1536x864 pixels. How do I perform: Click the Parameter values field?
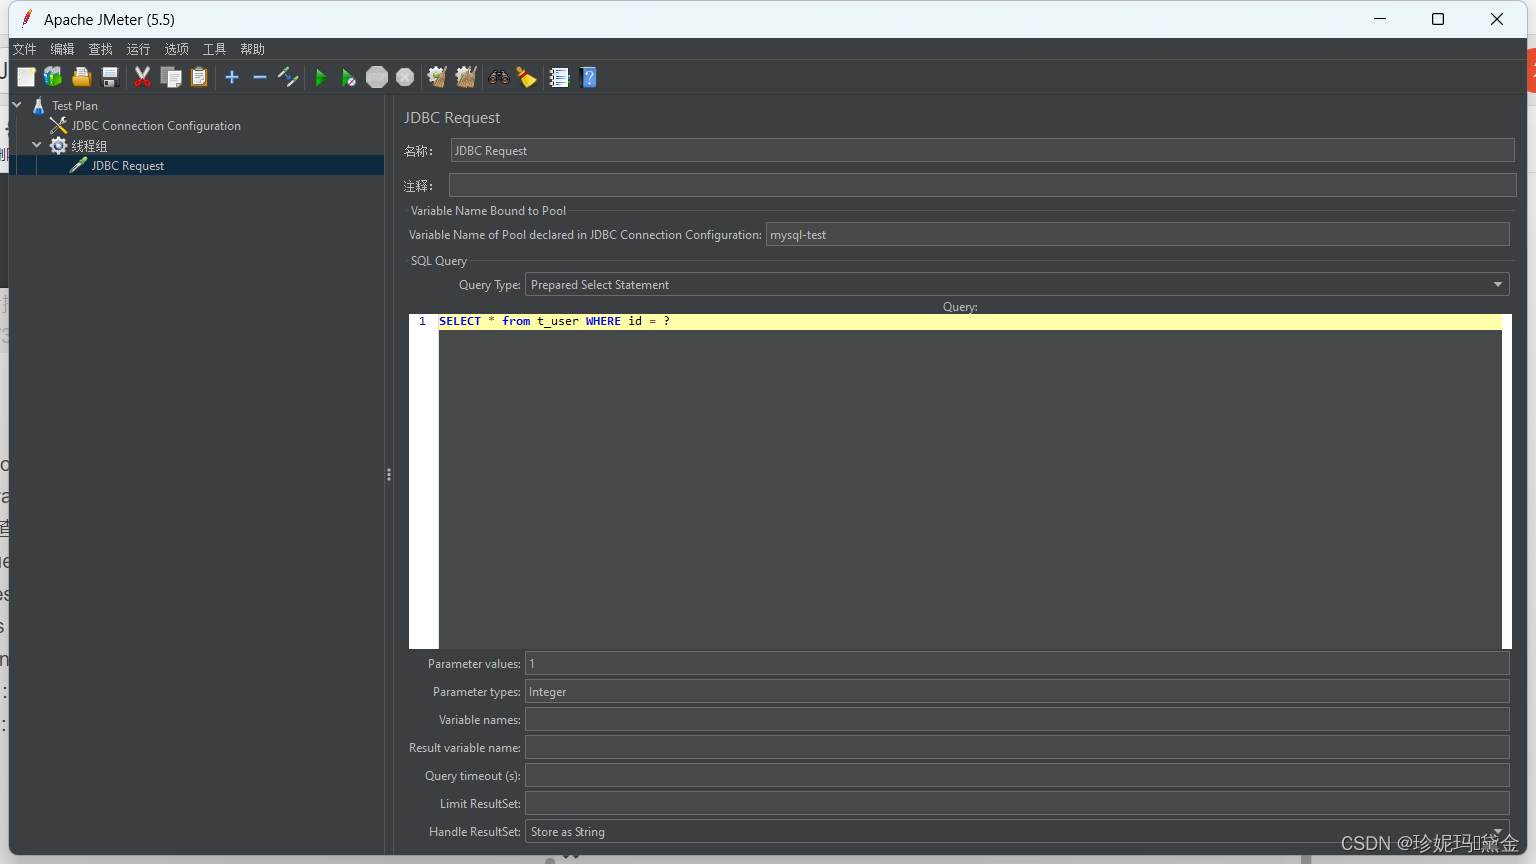point(1017,664)
